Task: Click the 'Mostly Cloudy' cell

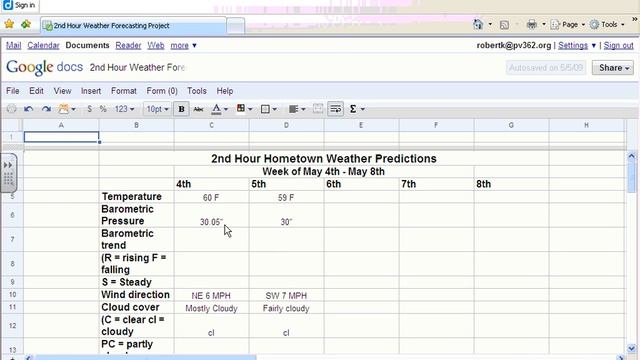Action: point(211,308)
